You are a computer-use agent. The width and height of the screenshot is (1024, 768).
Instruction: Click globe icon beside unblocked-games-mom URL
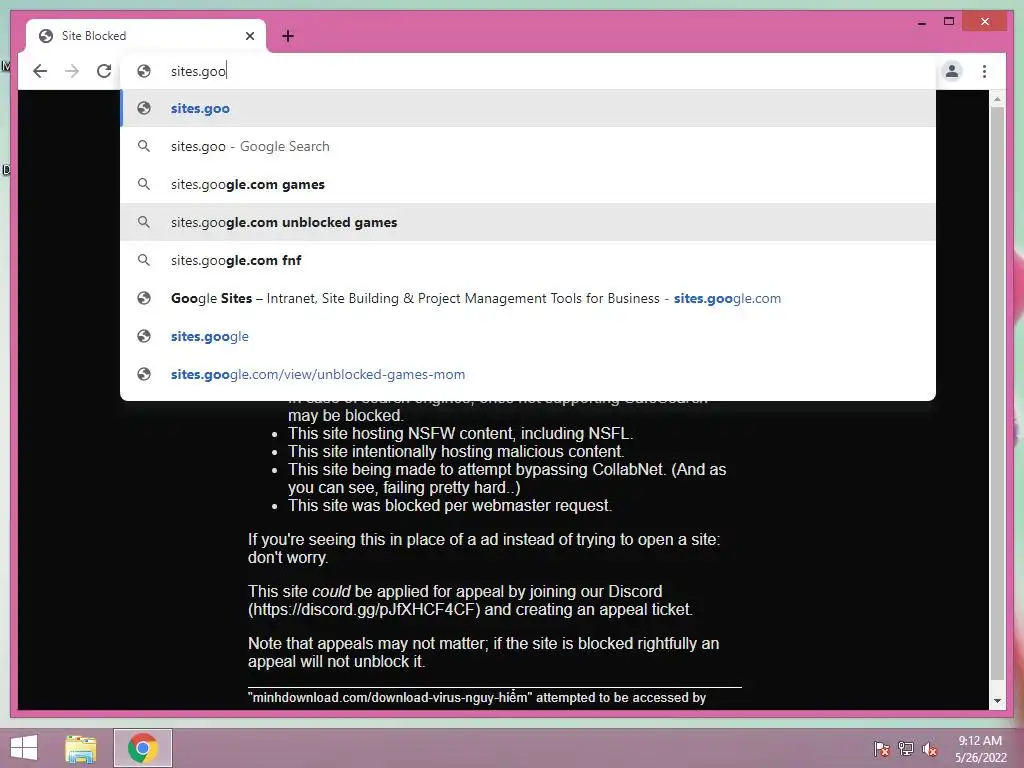pos(144,374)
